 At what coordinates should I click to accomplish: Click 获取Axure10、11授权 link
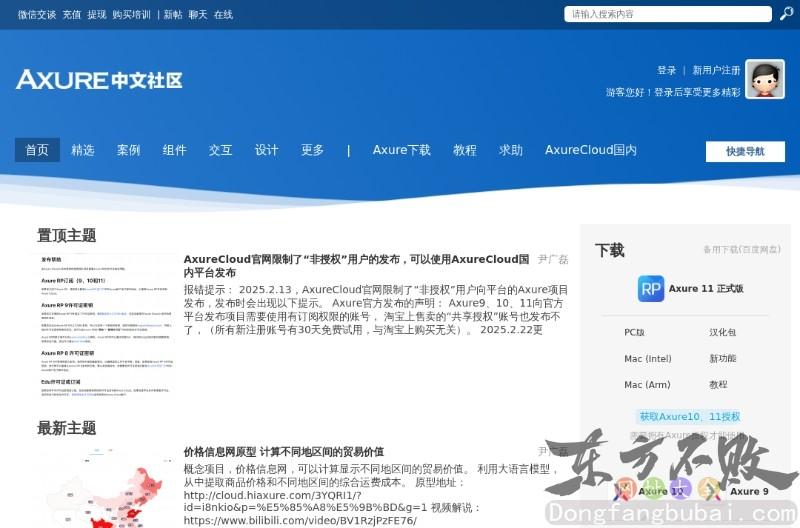690,417
